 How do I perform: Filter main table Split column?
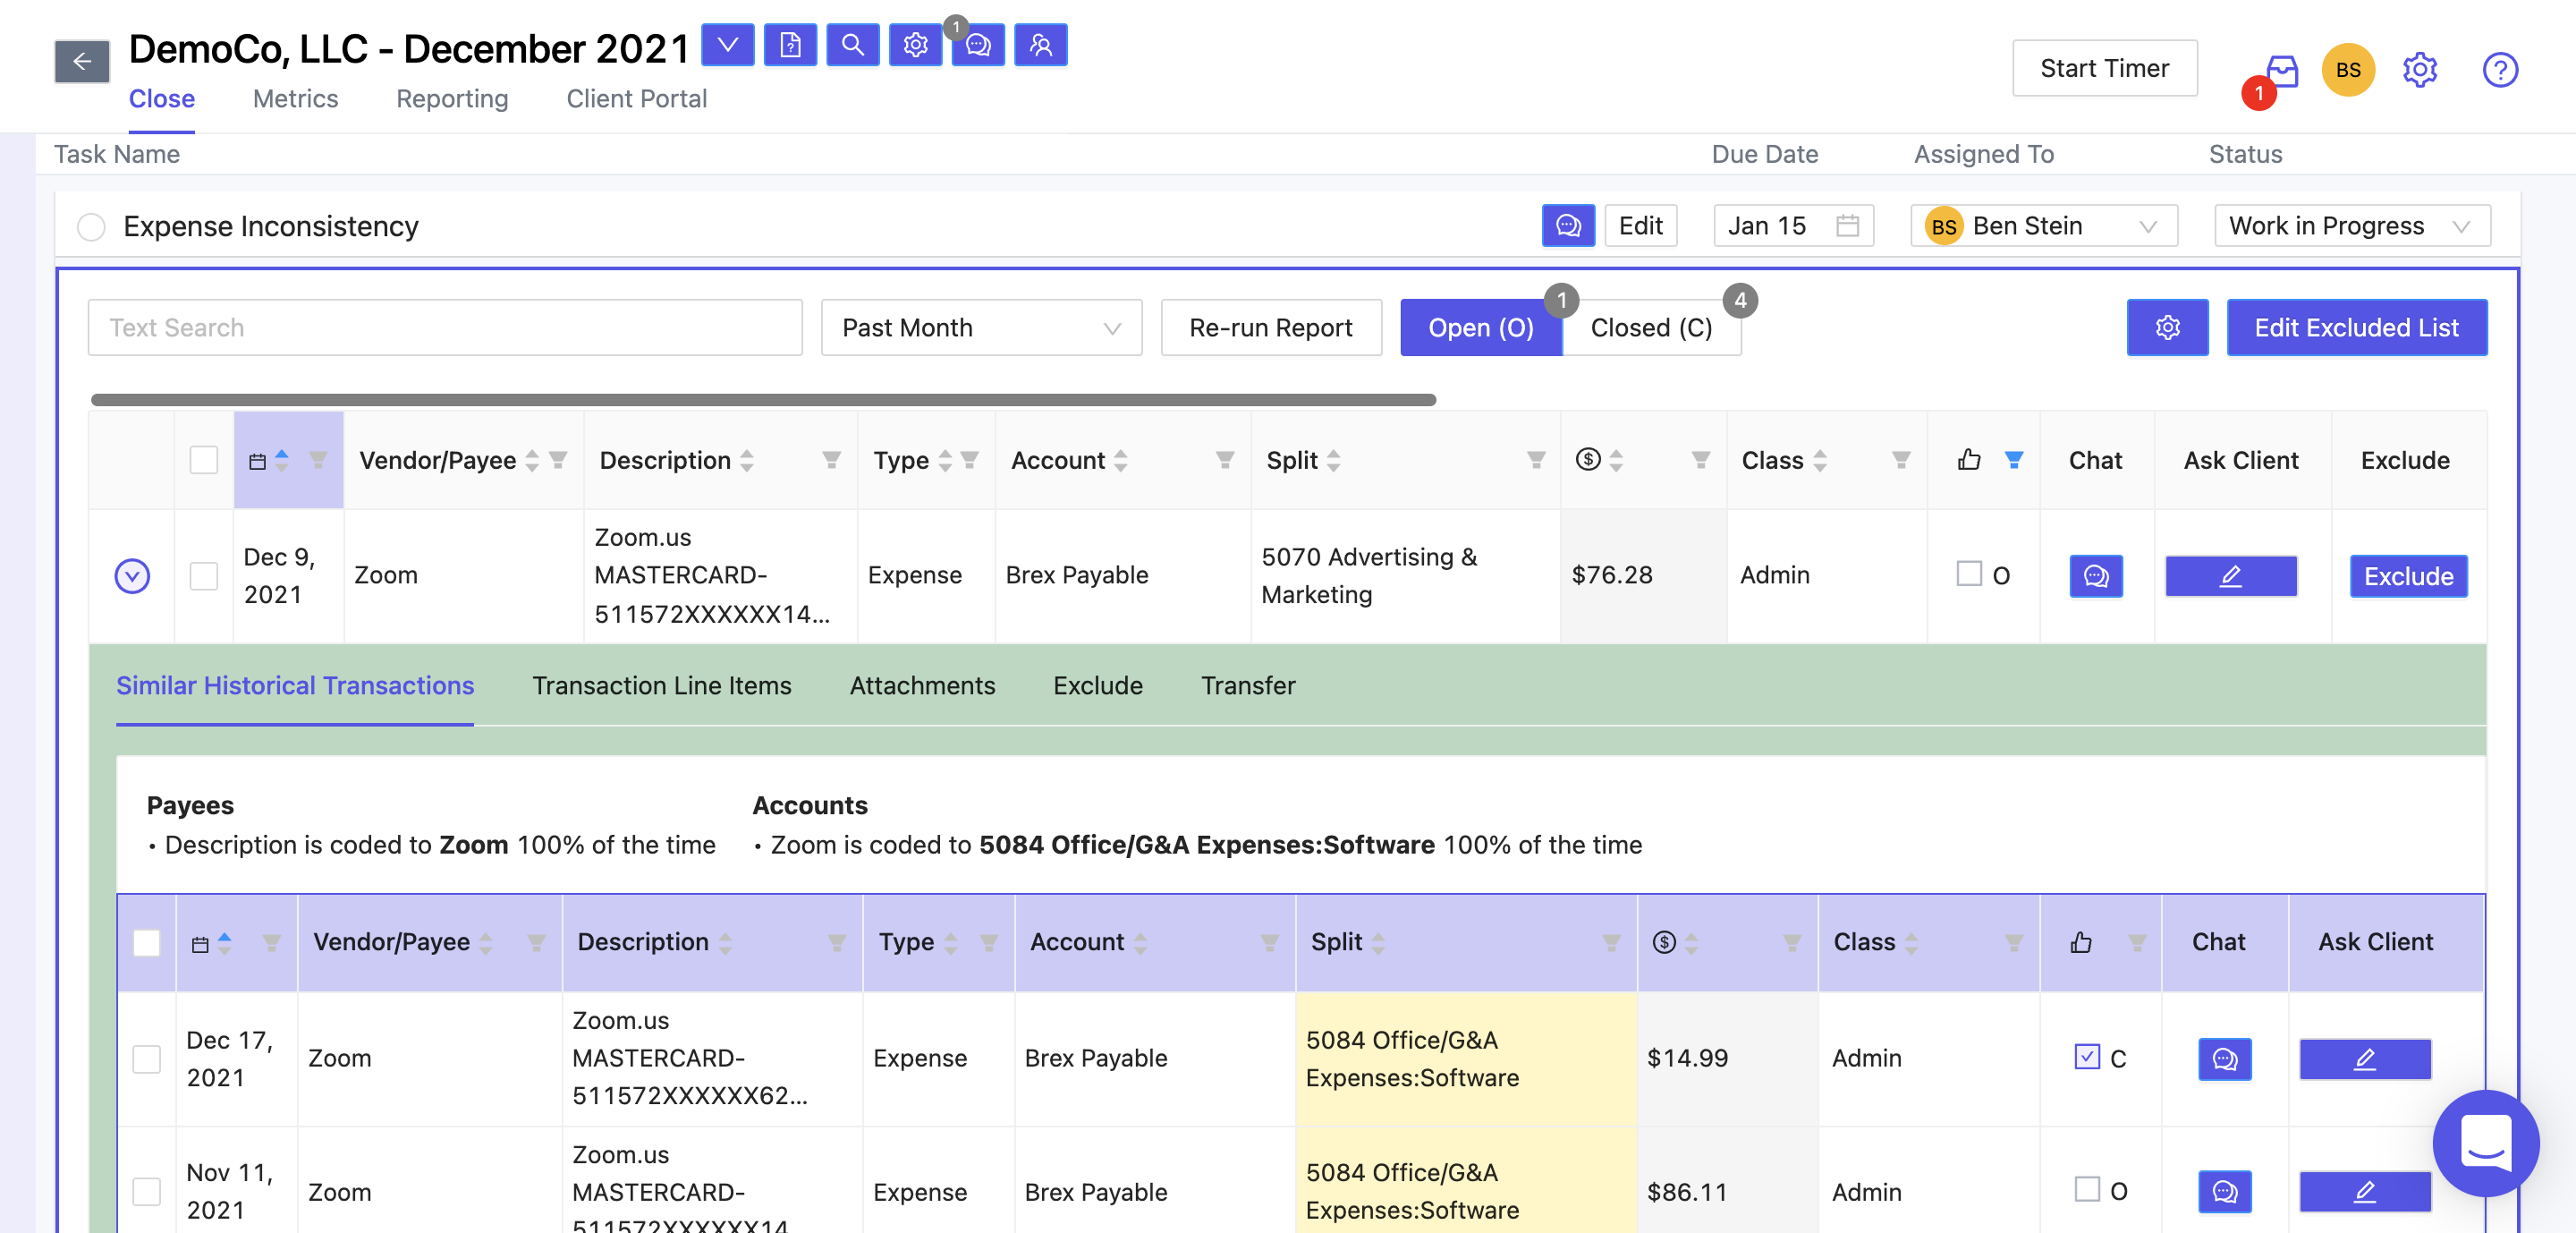tap(1537, 460)
